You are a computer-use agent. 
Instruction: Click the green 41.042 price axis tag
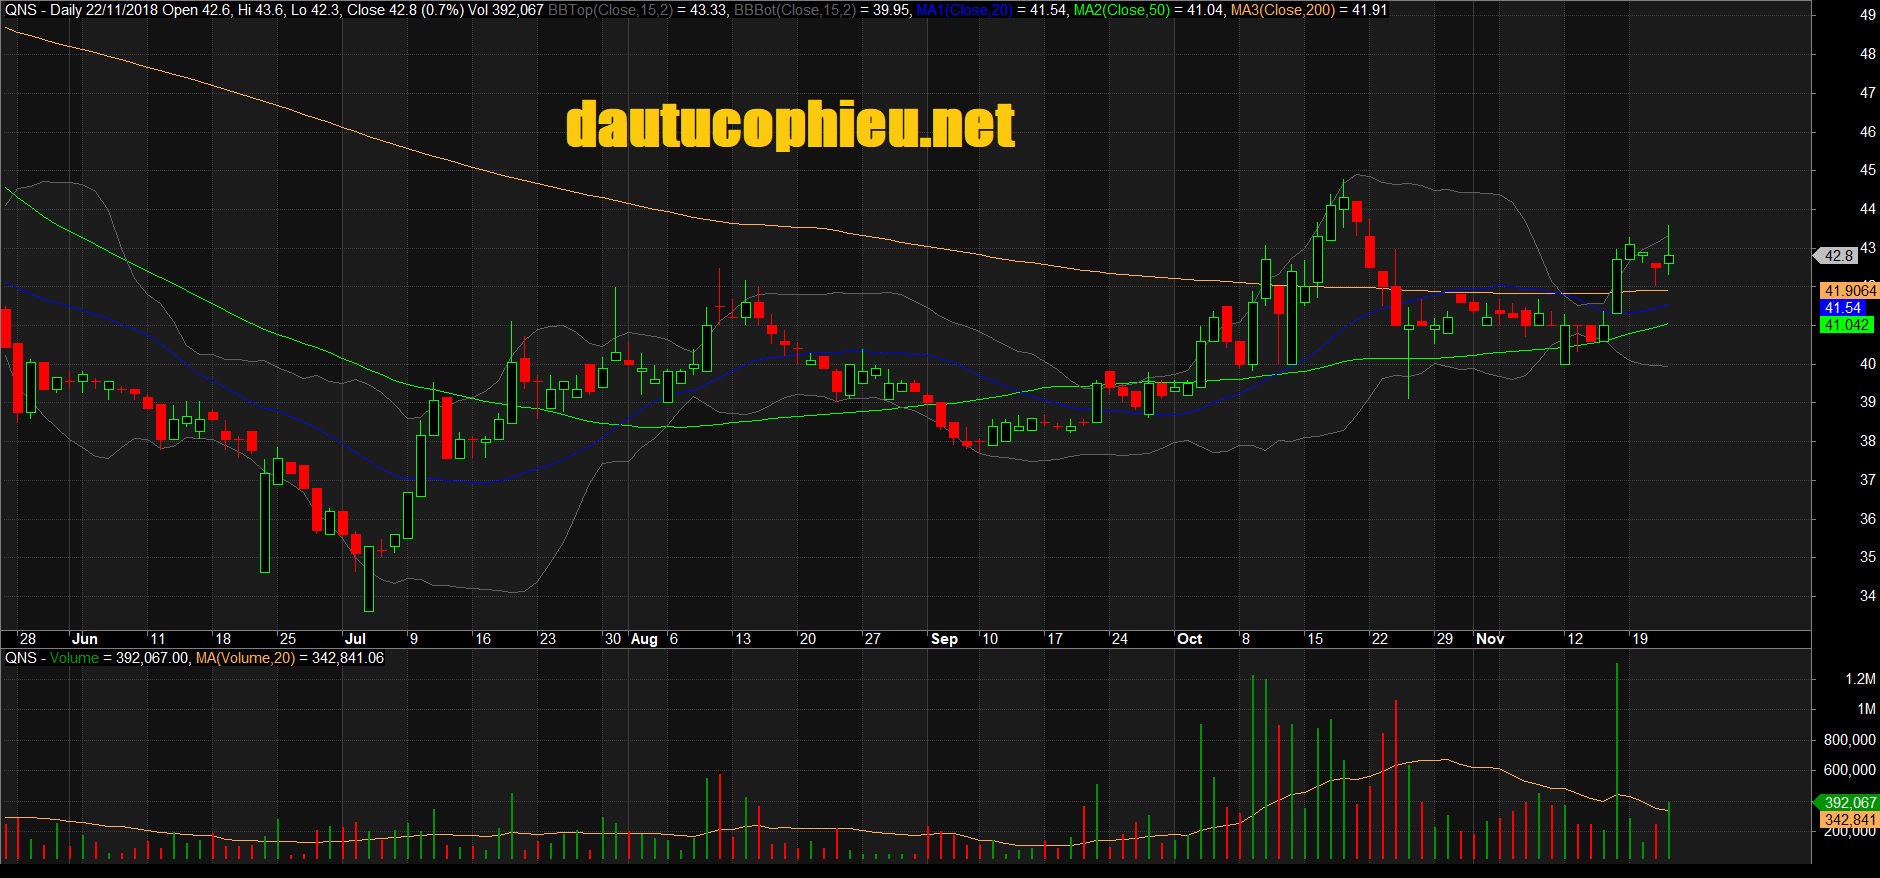coord(1846,325)
